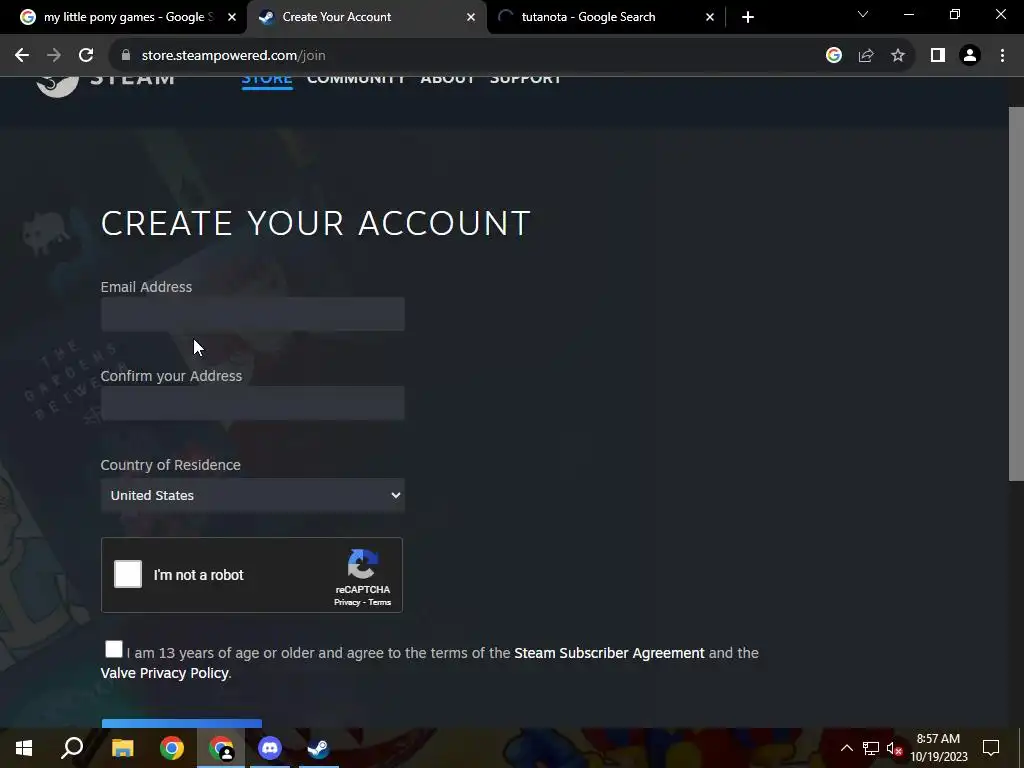This screenshot has width=1024, height=768.
Task: Open the Chrome taskbar icon with profile badge
Action: [x=221, y=748]
